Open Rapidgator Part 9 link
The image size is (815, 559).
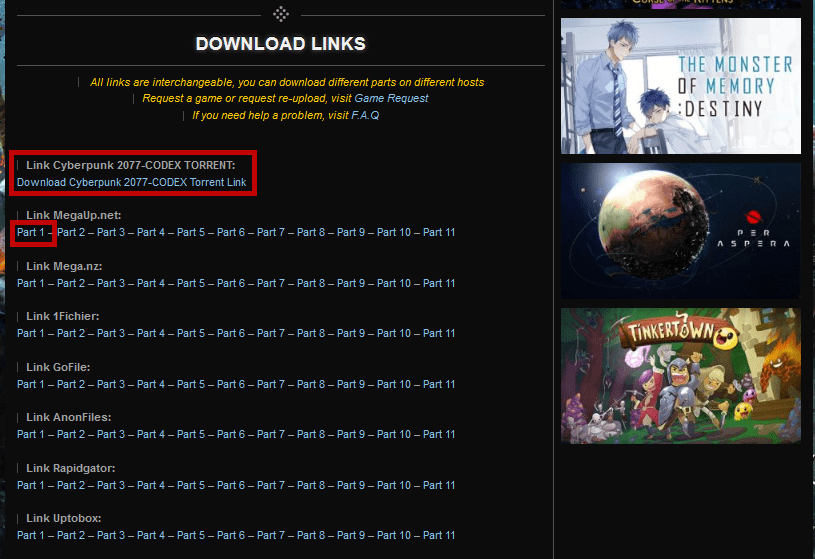pos(351,485)
